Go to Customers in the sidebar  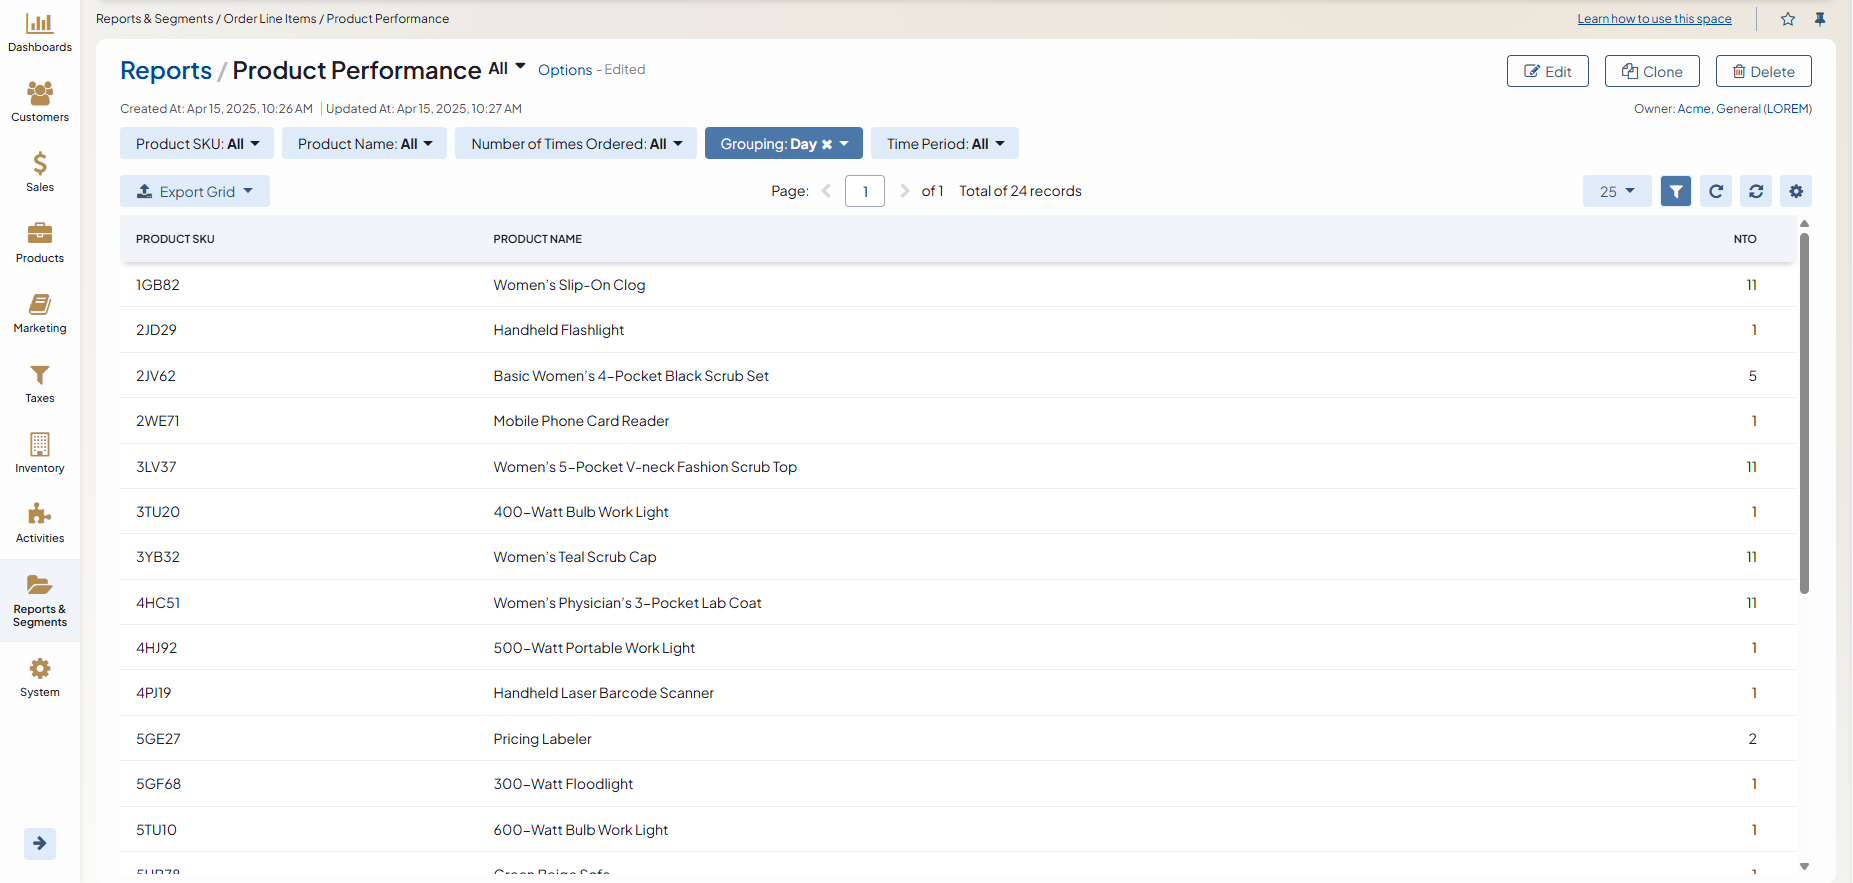click(40, 102)
